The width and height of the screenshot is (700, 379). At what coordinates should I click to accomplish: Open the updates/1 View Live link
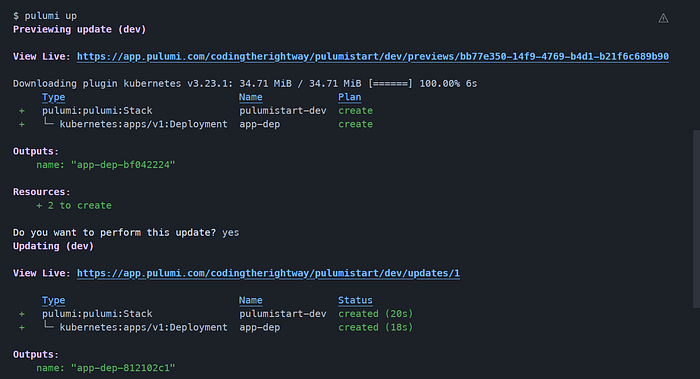268,273
